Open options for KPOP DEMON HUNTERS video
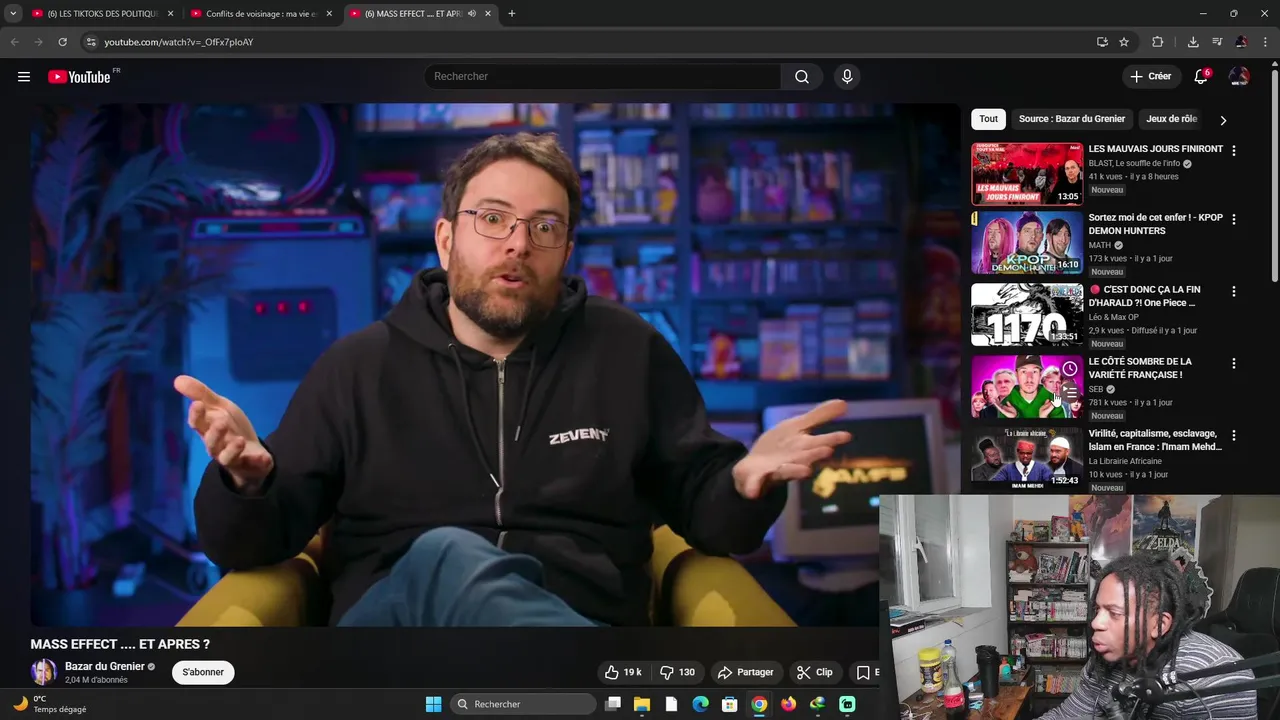The width and height of the screenshot is (1280, 720). pyautogui.click(x=1233, y=219)
